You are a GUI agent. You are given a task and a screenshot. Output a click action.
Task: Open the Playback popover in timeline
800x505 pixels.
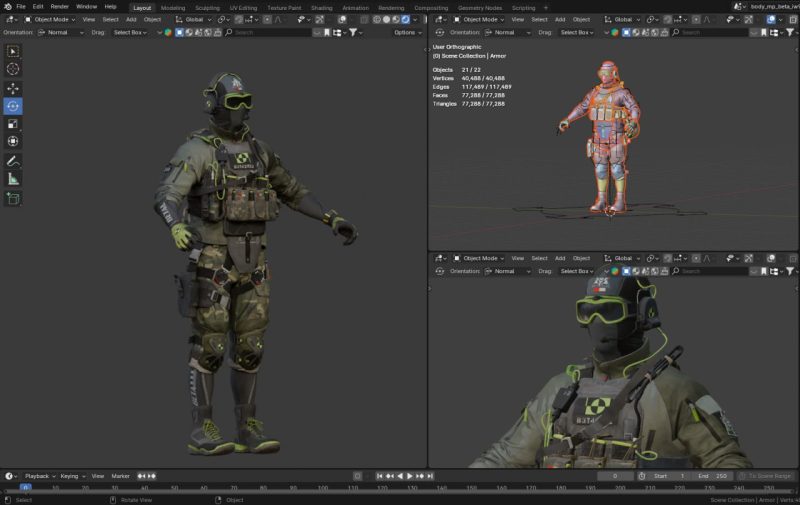pyautogui.click(x=38, y=476)
